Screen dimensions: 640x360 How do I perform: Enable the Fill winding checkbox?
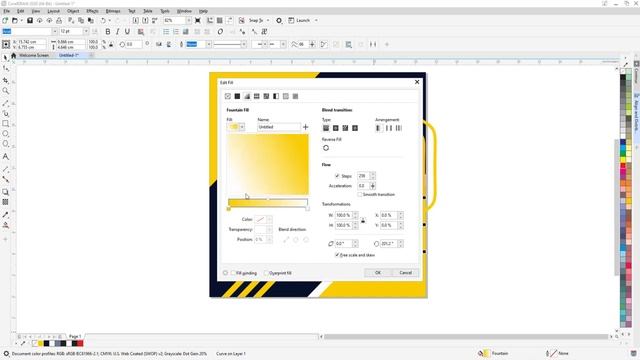(233, 273)
